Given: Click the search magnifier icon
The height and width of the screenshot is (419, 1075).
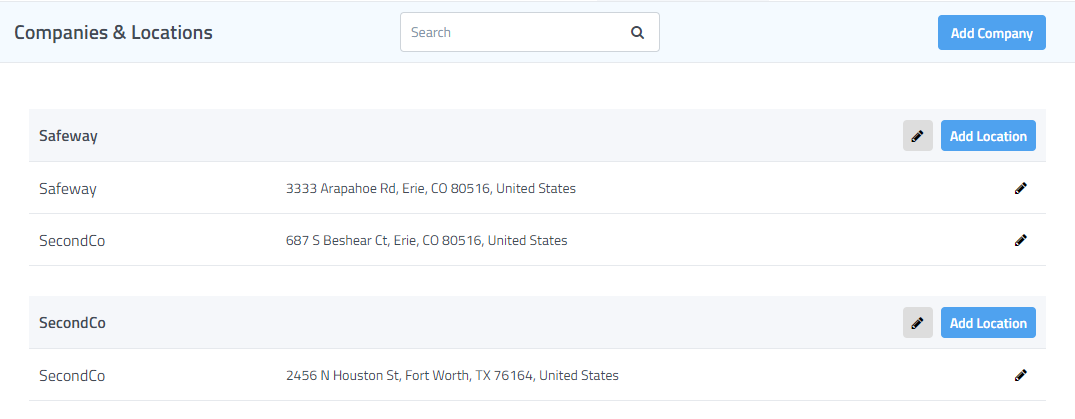Looking at the screenshot, I should click(x=637, y=32).
